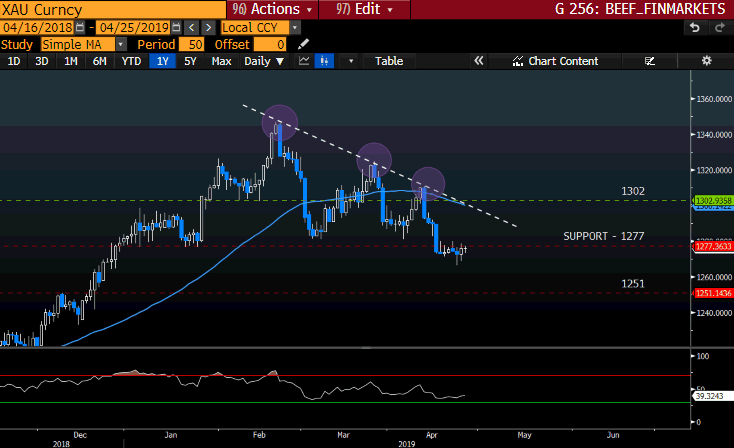Click the start date field 04/16/2018
Screen dimensions: 734x448
(x=37, y=28)
